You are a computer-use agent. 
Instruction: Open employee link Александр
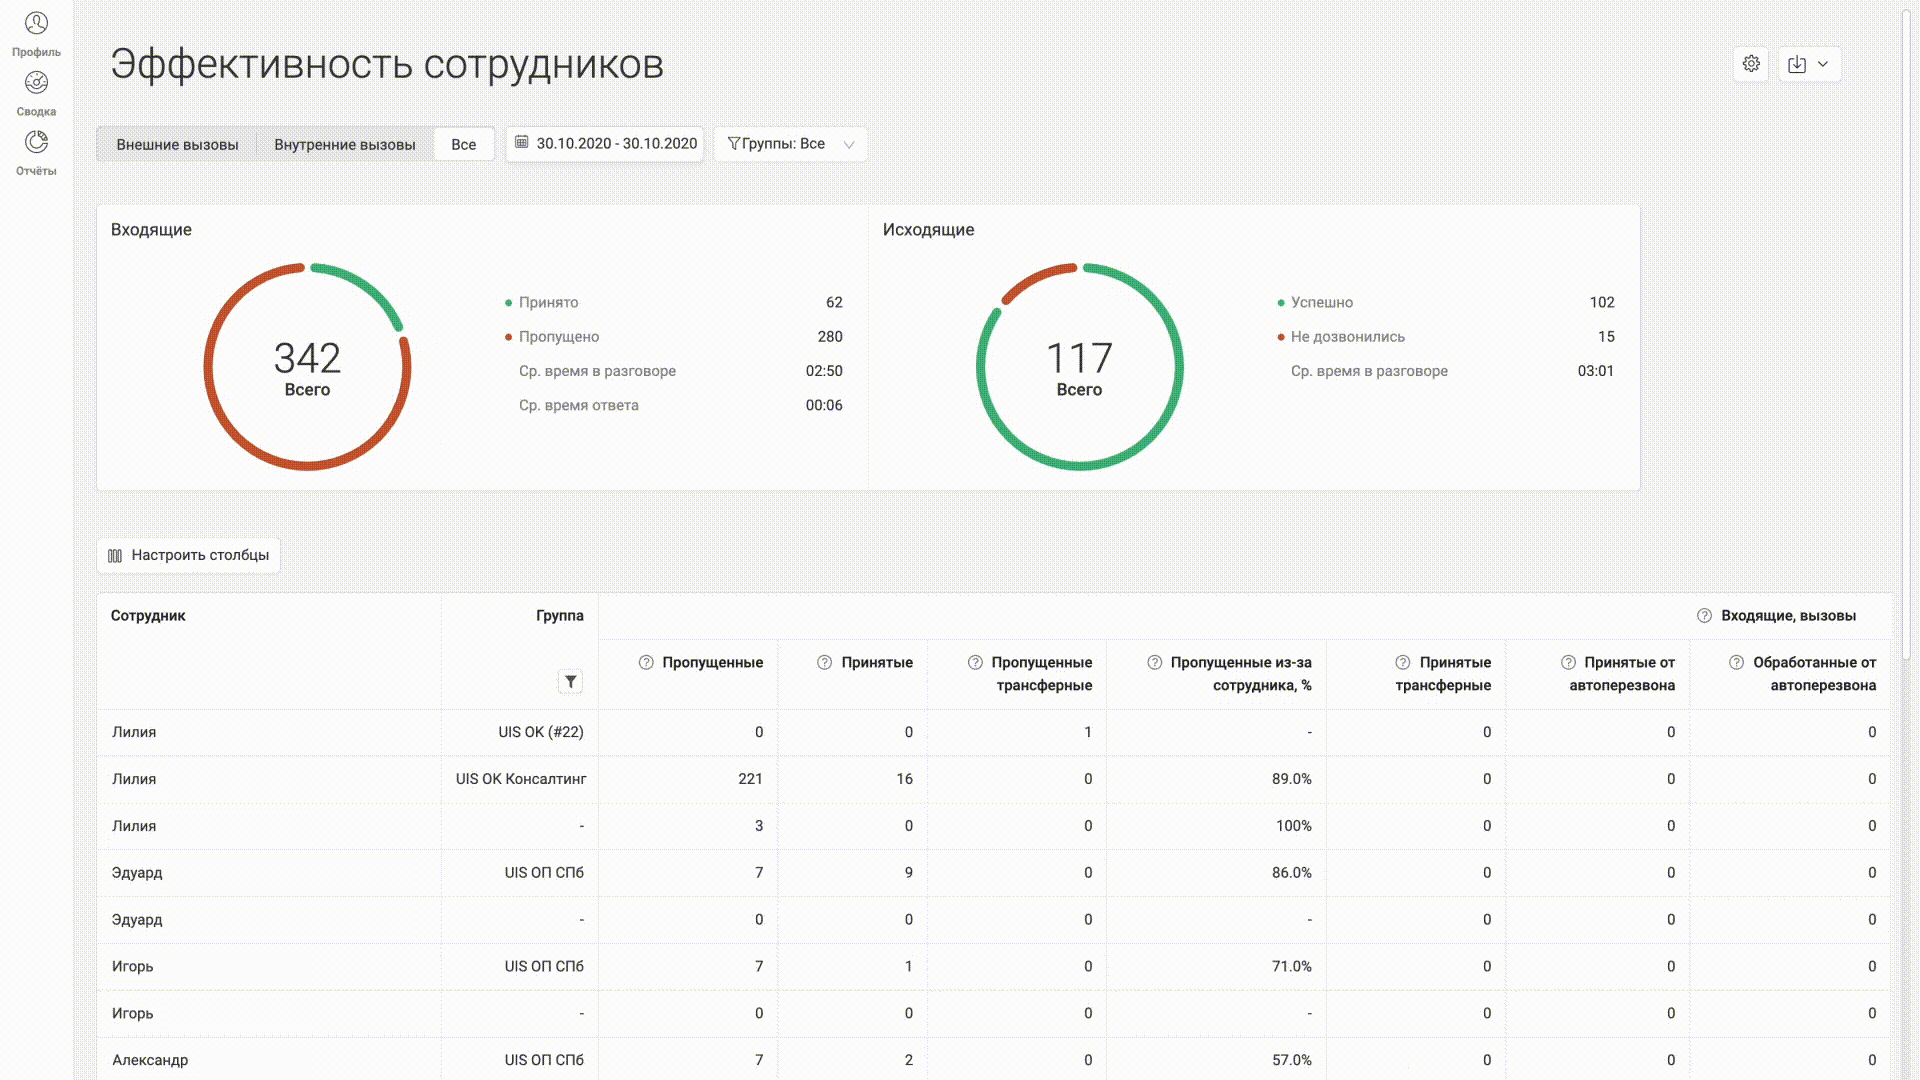point(150,1061)
